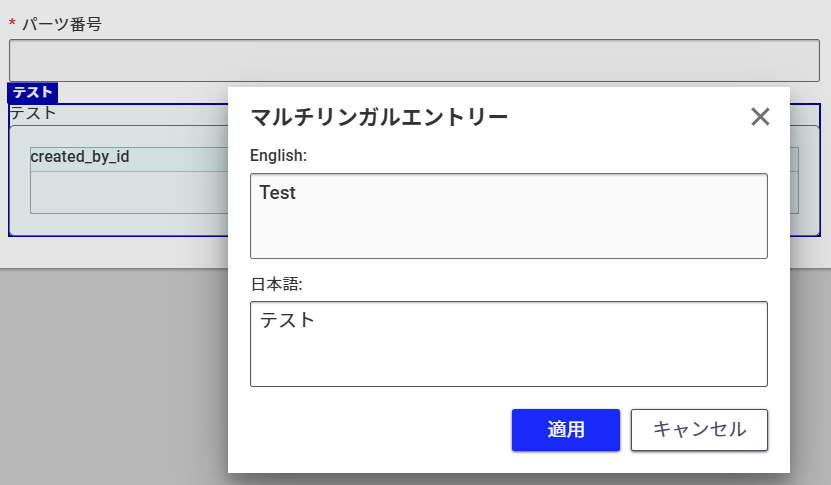Click the テスト group caption text
Image resolution: width=831 pixels, height=485 pixels.
coord(33,113)
